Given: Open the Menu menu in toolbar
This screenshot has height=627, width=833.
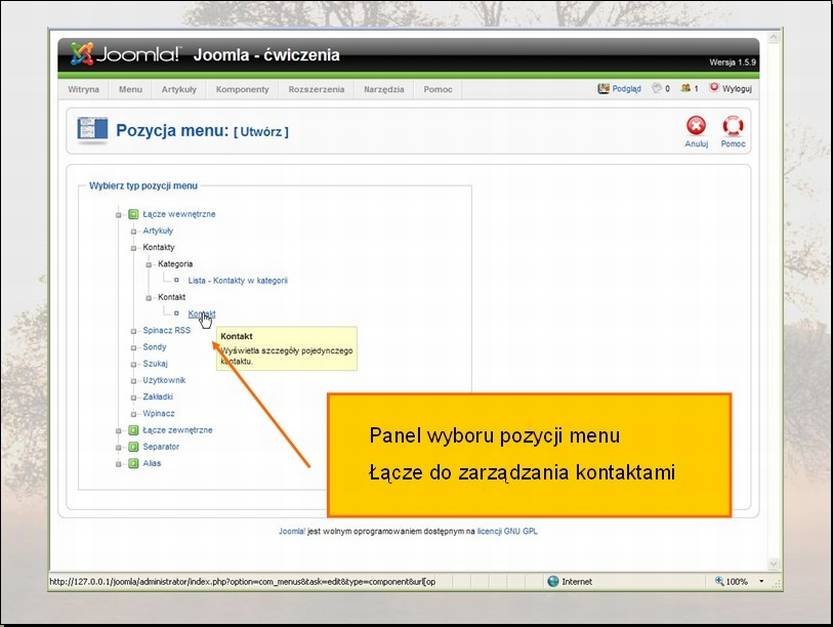Looking at the screenshot, I should tap(131, 89).
